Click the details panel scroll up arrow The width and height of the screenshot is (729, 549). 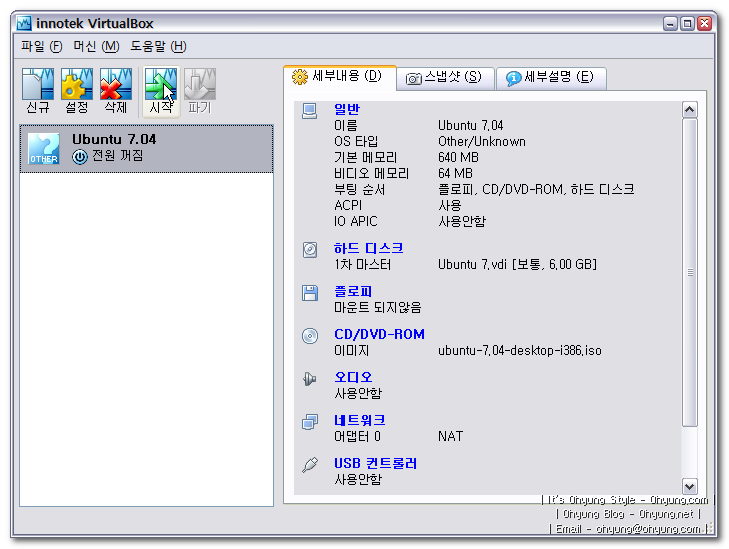coord(689,110)
